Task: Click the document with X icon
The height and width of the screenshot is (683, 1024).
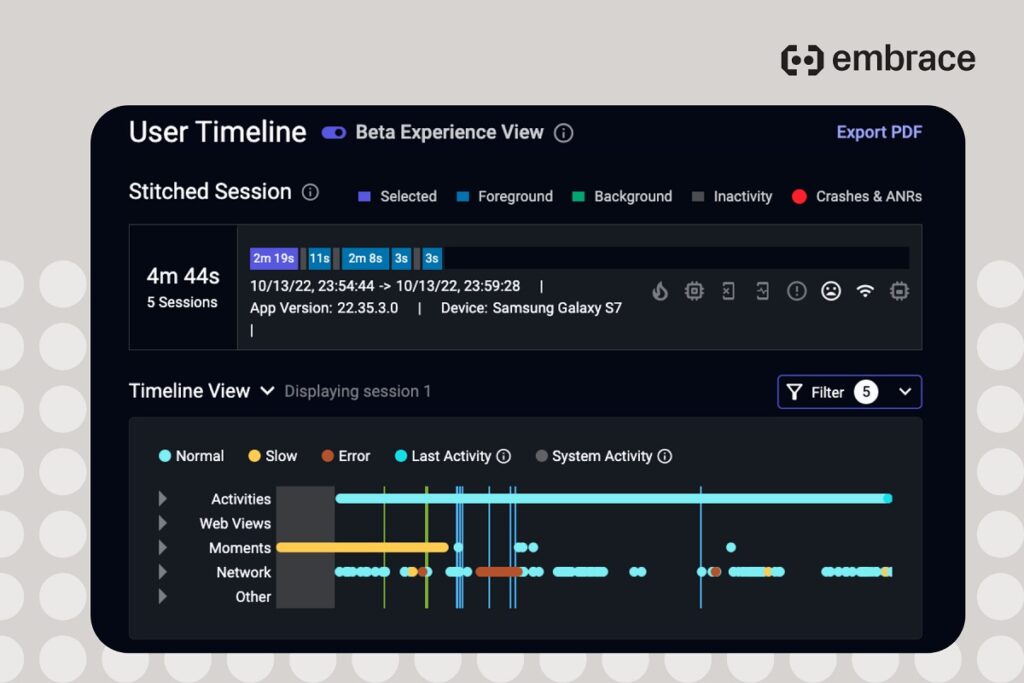Action: (x=728, y=291)
